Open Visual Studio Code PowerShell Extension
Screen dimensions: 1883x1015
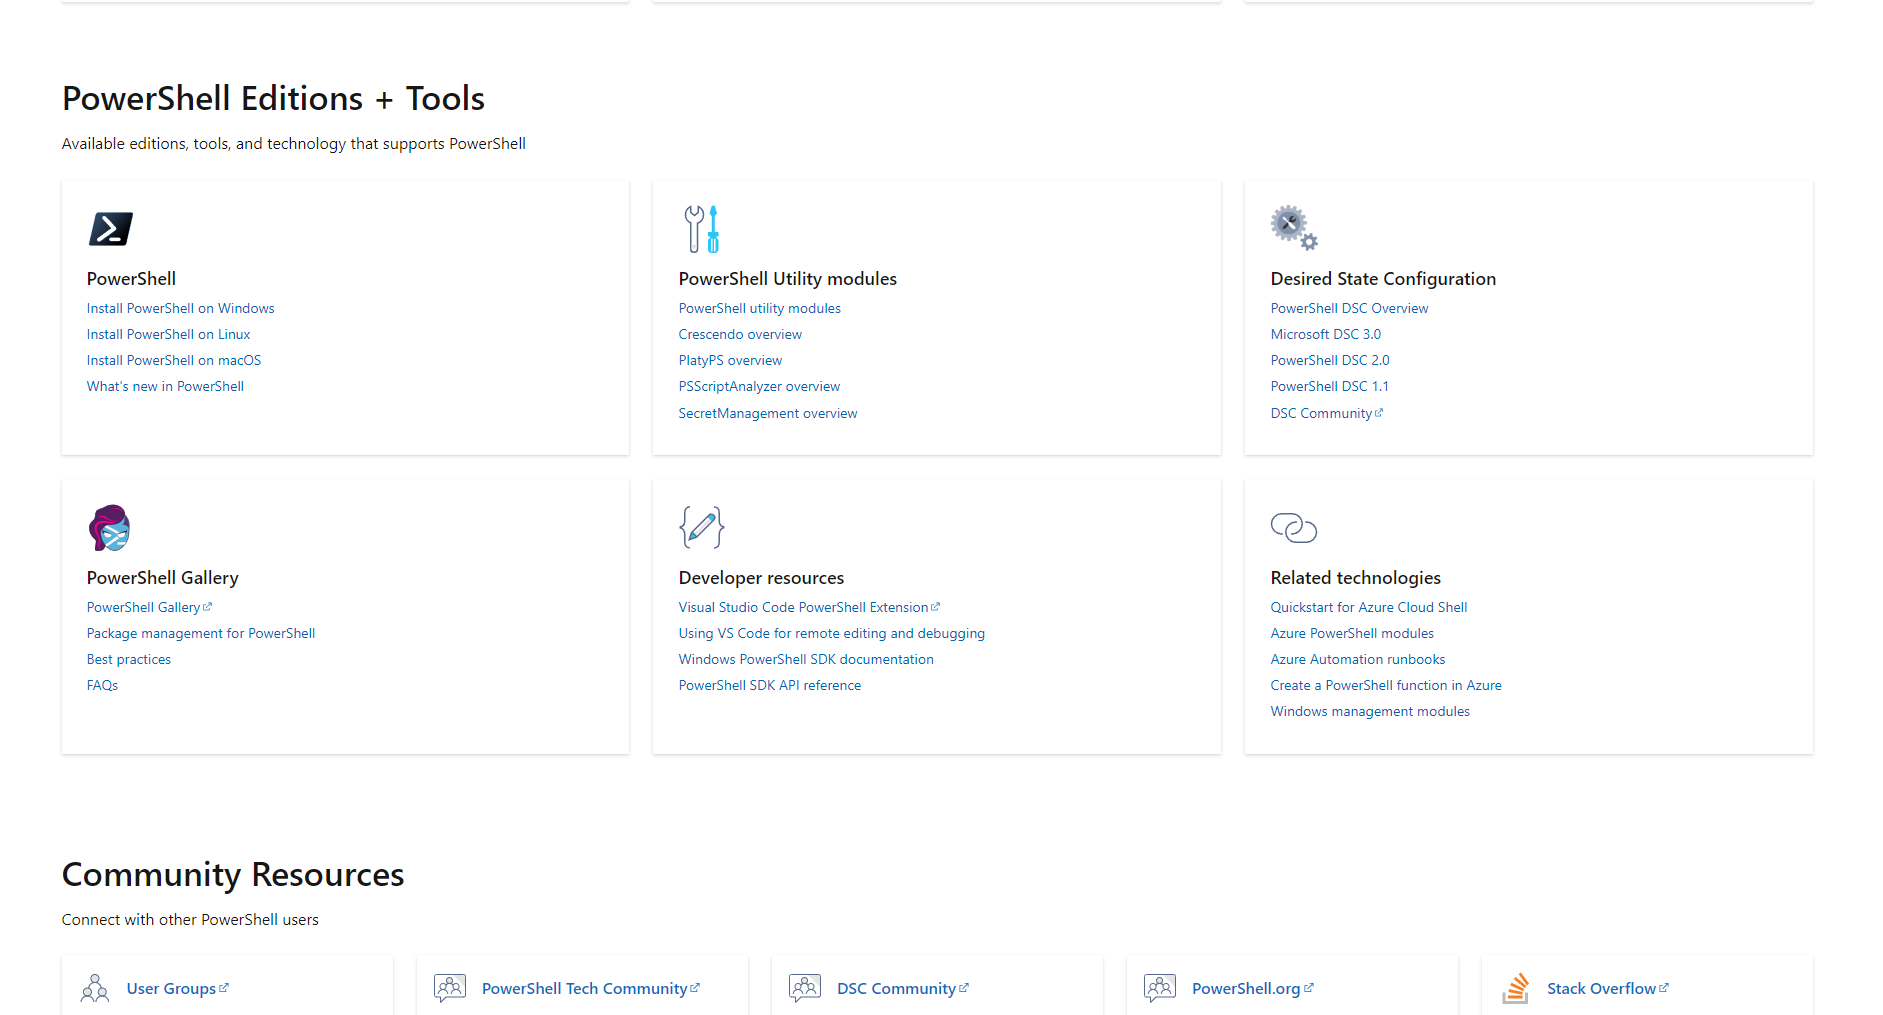(803, 607)
